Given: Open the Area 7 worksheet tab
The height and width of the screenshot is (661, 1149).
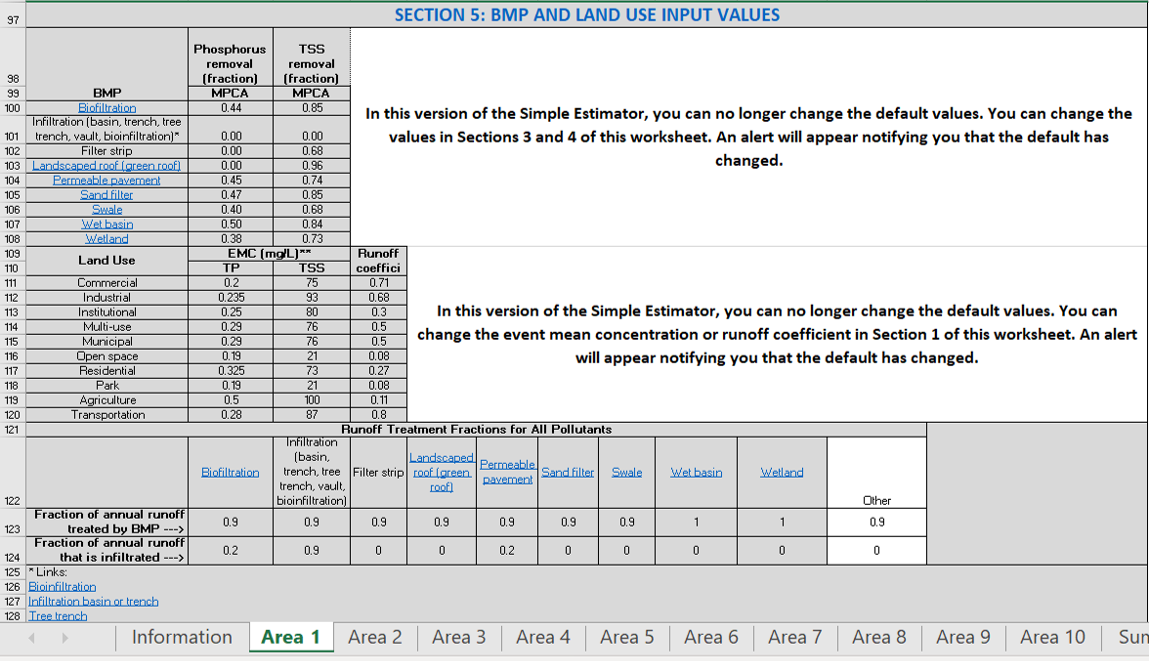Looking at the screenshot, I should click(794, 637).
